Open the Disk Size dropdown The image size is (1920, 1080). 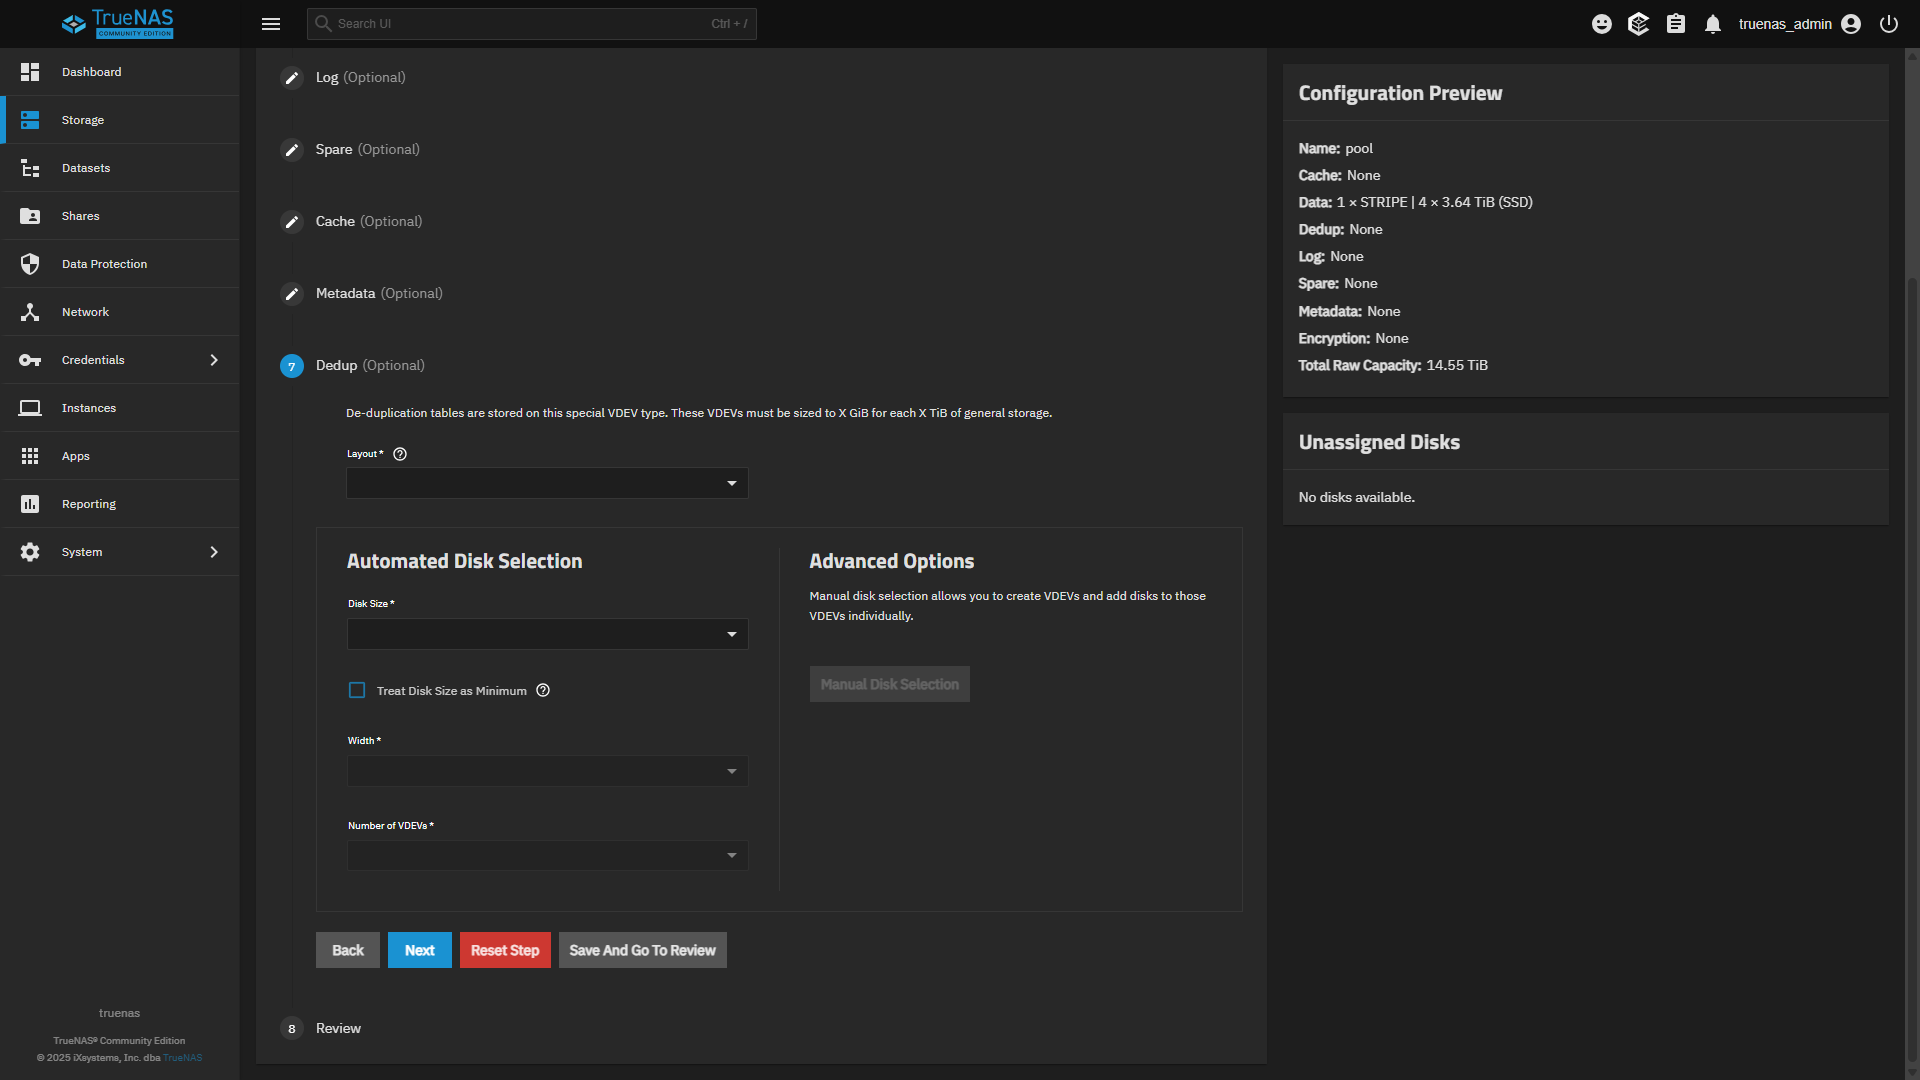[x=547, y=634]
